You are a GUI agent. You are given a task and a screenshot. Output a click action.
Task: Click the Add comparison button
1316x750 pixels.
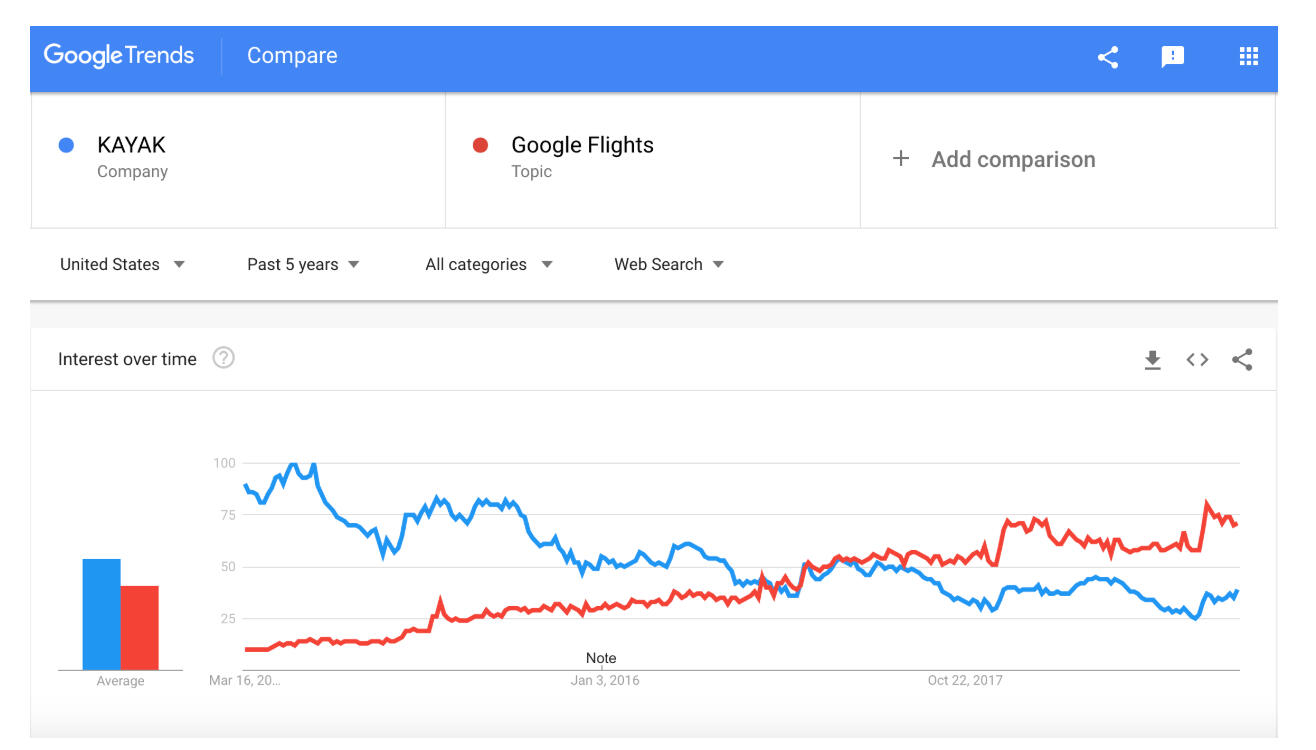(x=1012, y=159)
